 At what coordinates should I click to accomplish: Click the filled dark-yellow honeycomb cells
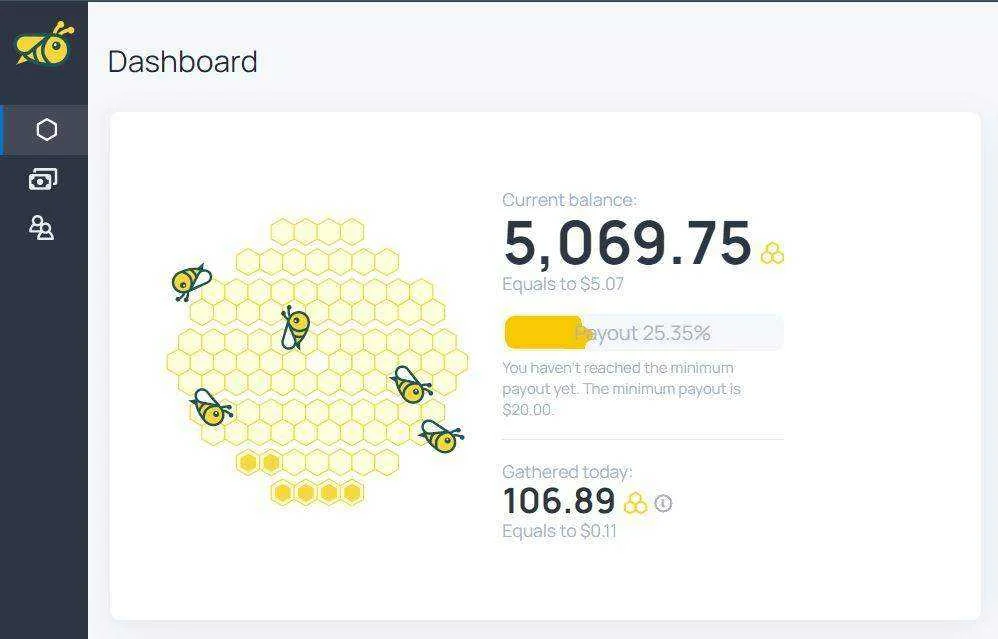pyautogui.click(x=300, y=479)
